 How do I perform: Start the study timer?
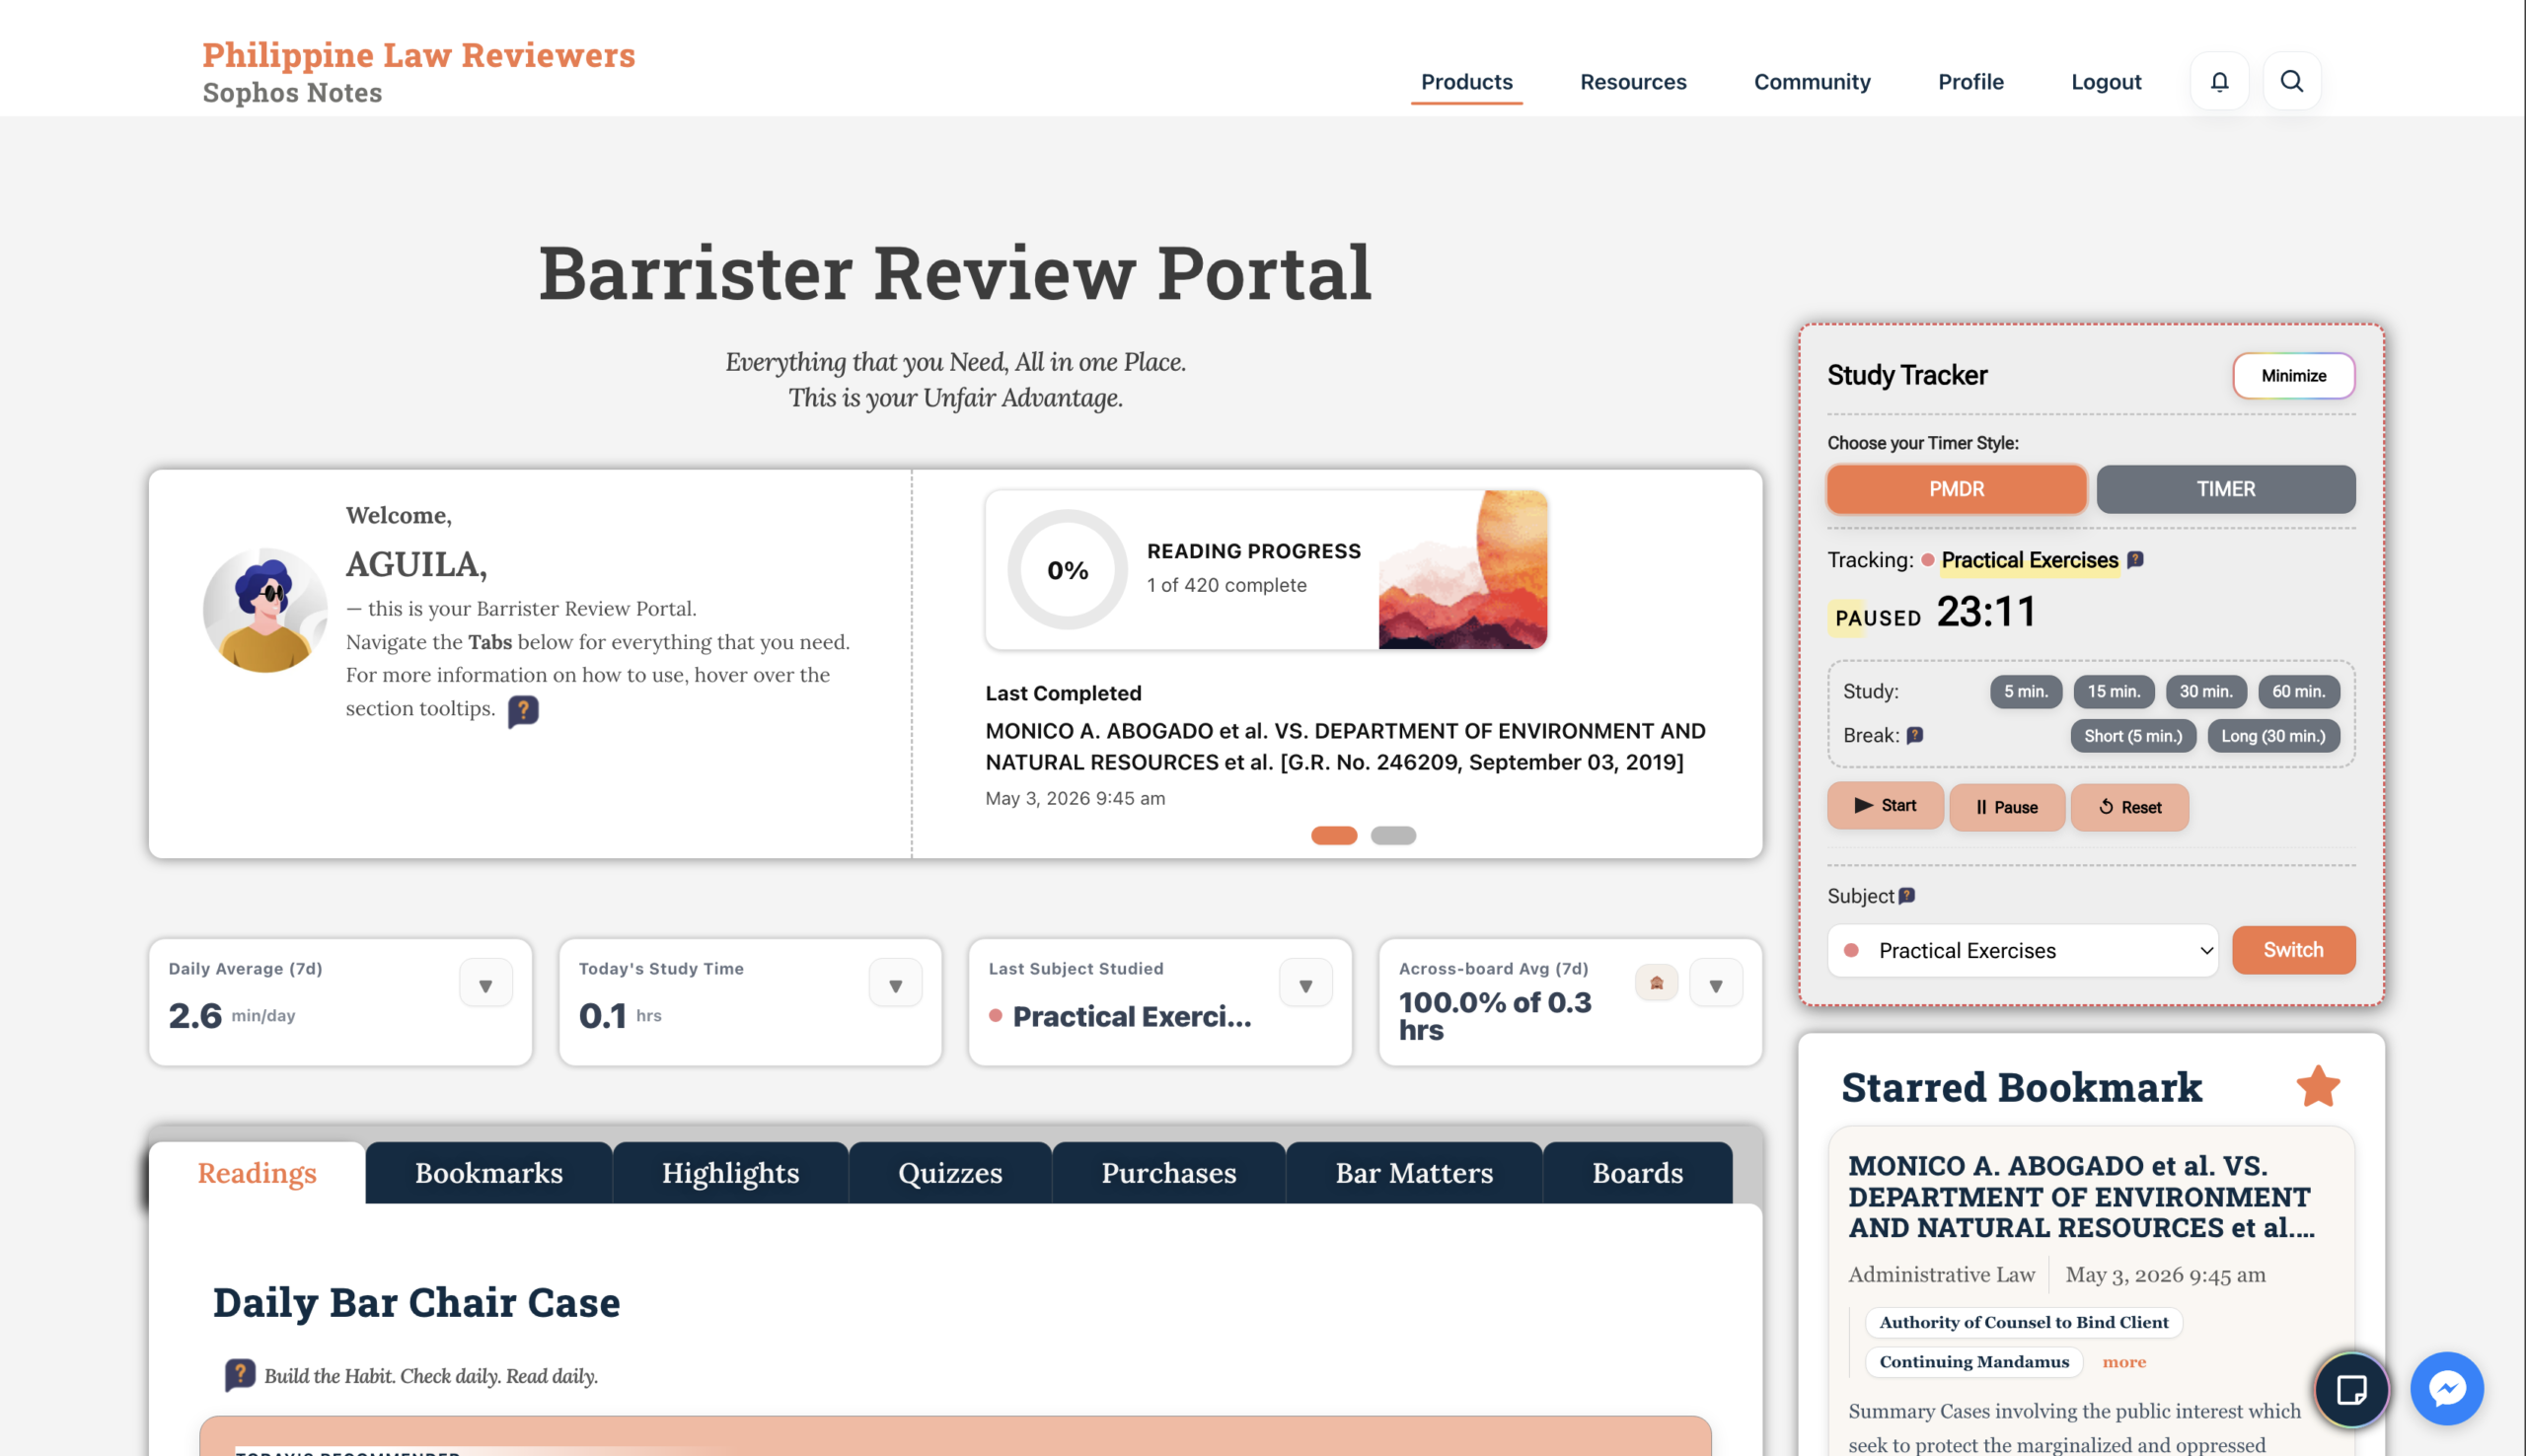coord(1885,805)
